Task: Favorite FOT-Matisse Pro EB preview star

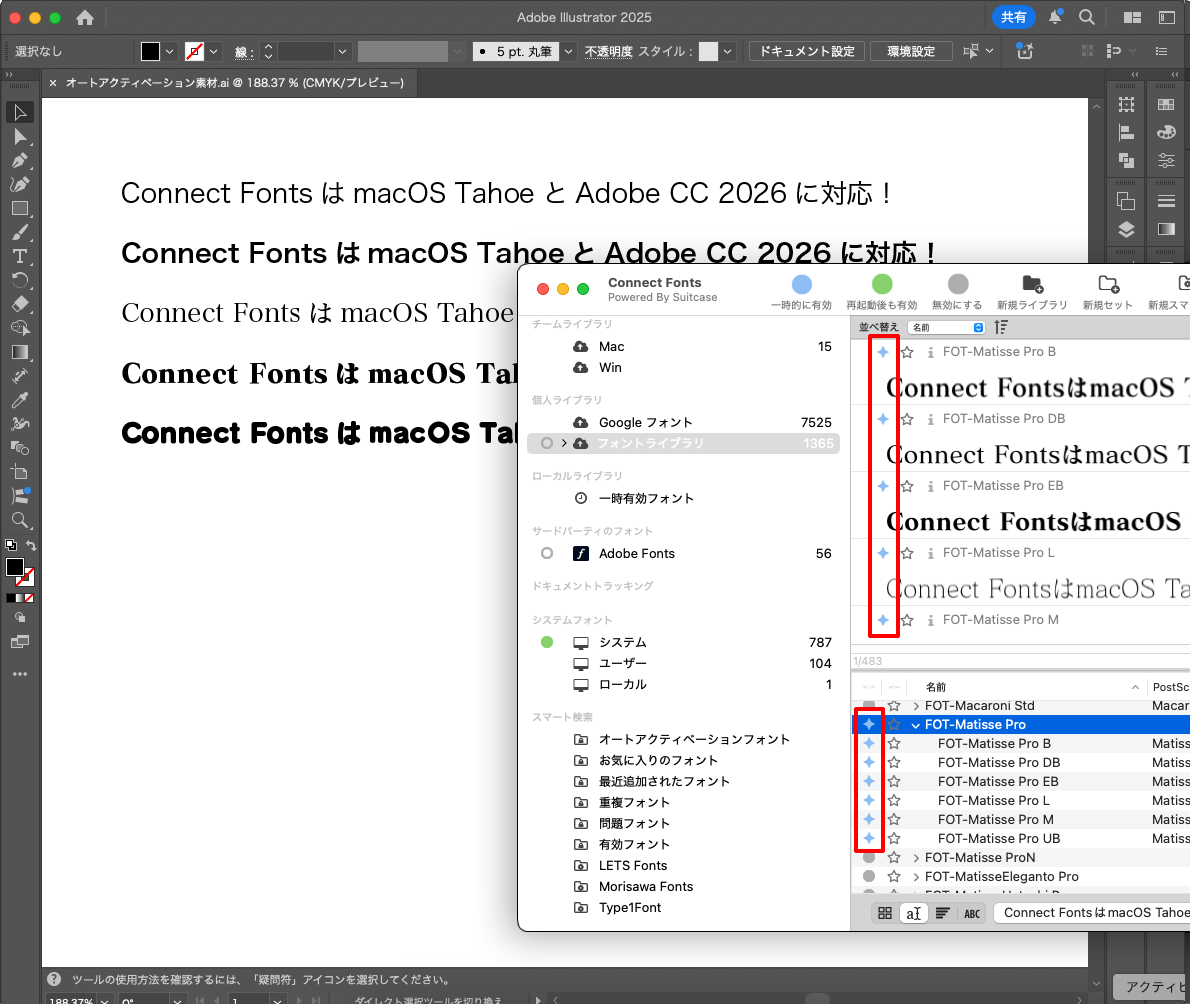Action: click(x=907, y=486)
